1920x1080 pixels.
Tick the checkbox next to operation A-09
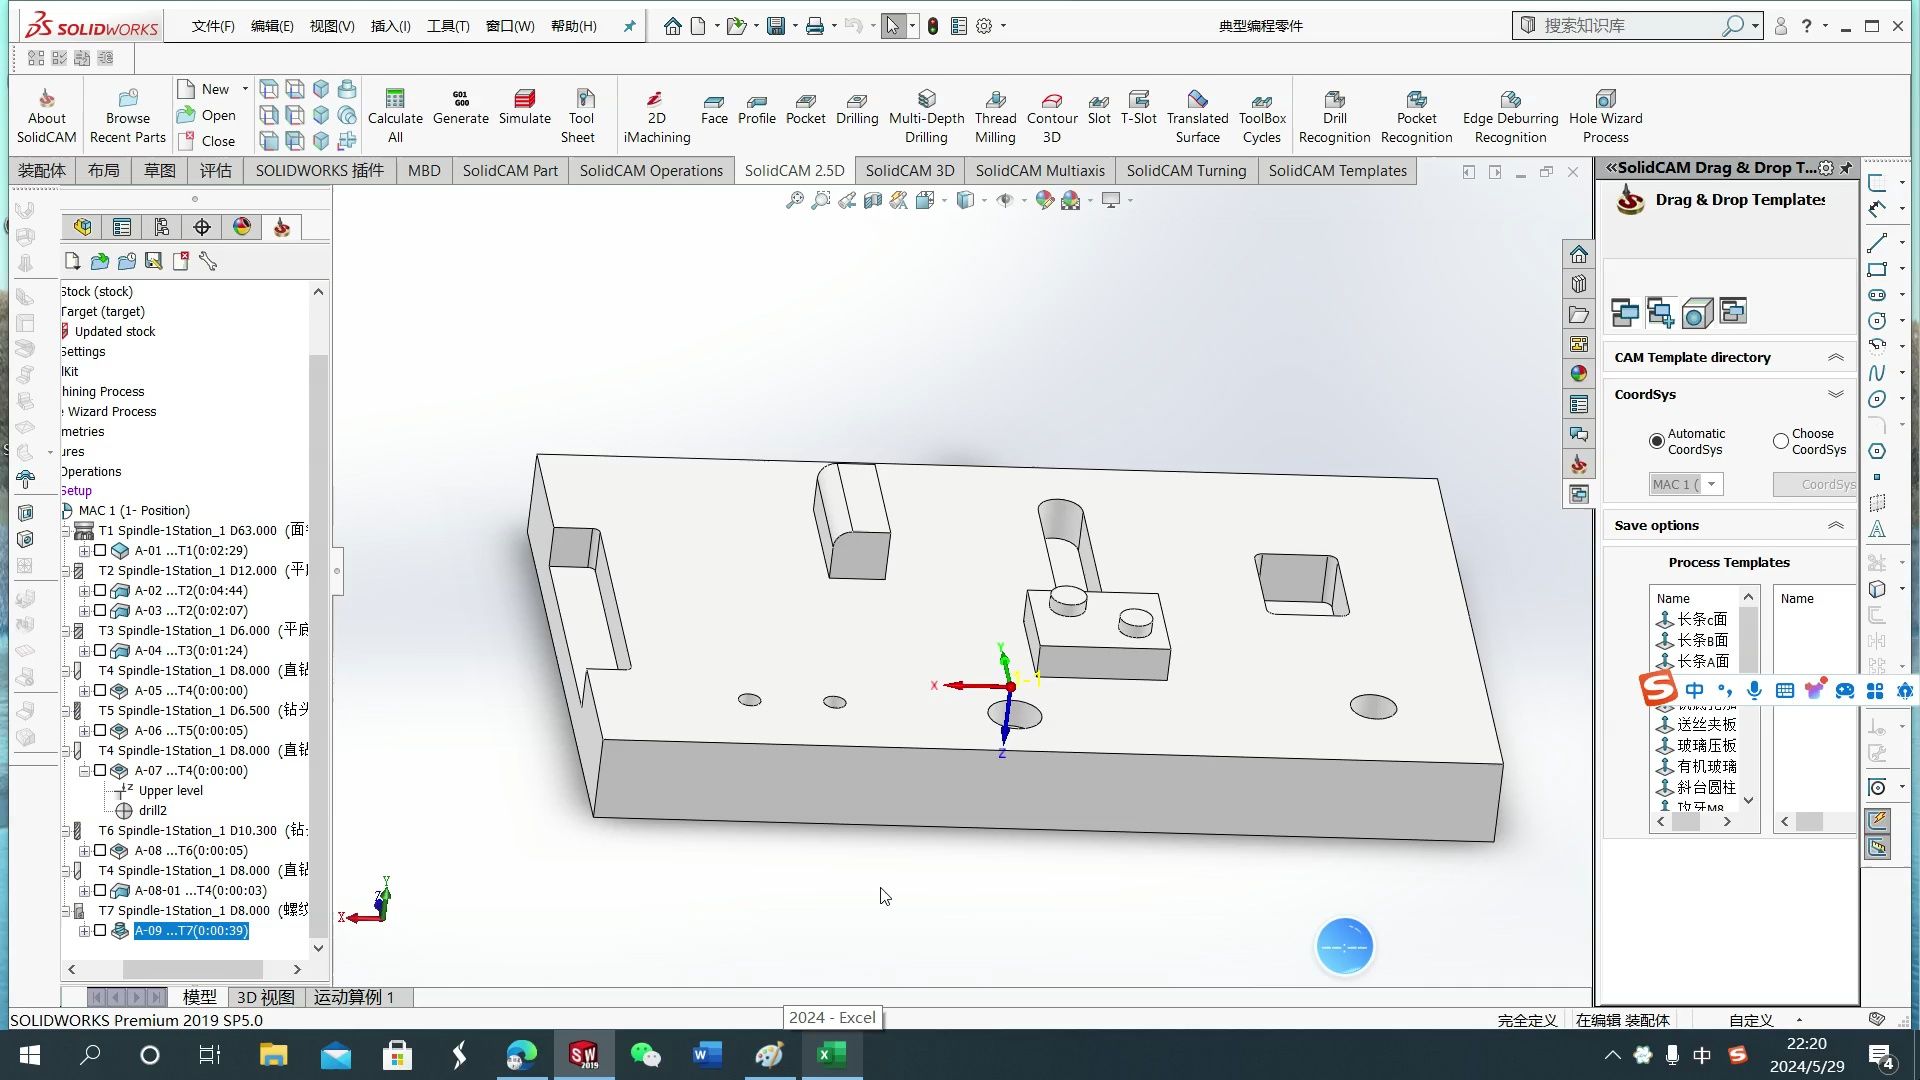(x=100, y=931)
